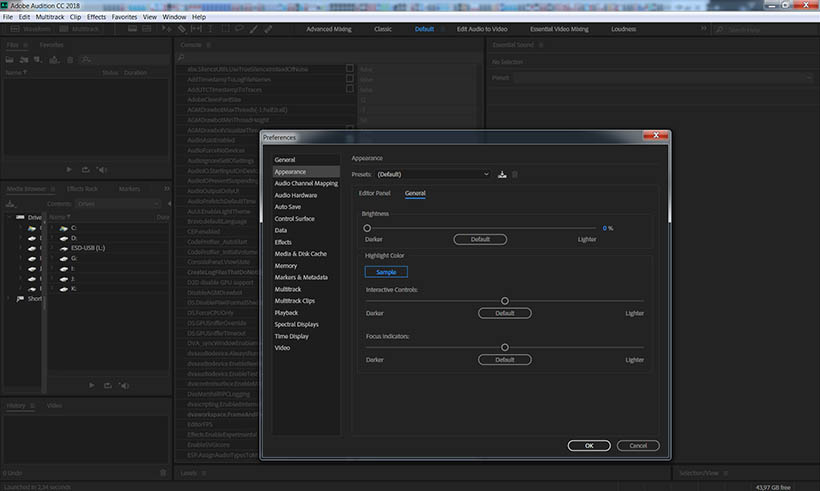This screenshot has height=491, width=820.
Task: Select the Spot Healing Brush tool
Action: click(x=268, y=29)
